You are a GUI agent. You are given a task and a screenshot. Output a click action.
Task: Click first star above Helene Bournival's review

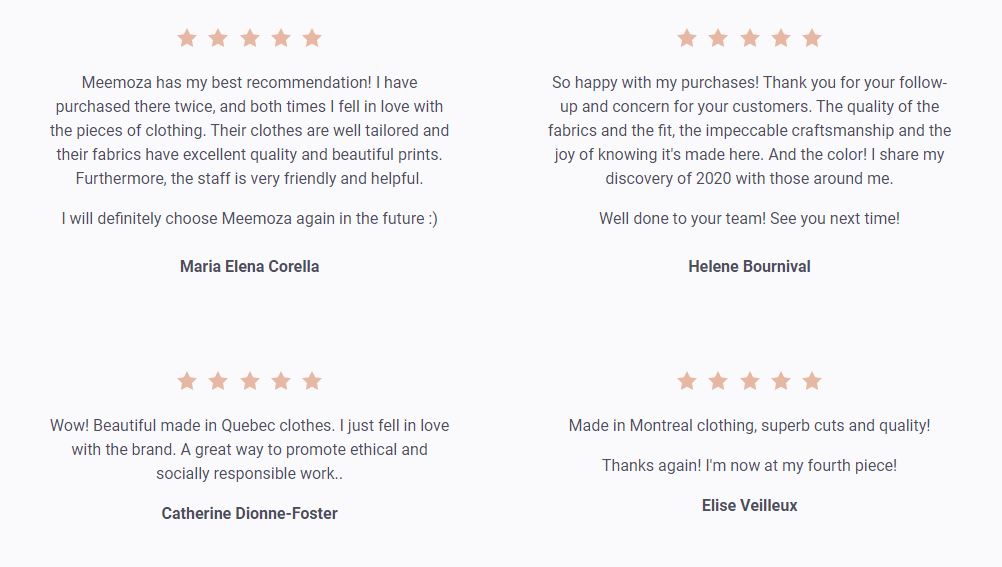(687, 38)
